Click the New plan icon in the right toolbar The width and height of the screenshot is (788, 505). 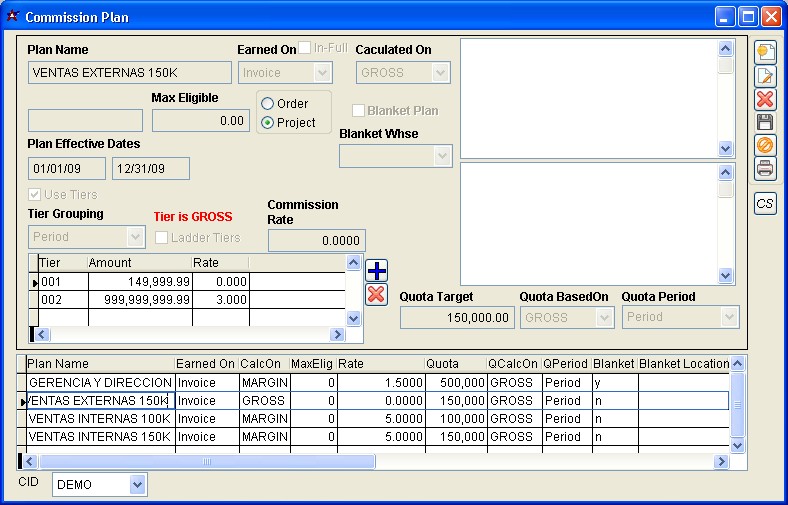click(765, 52)
